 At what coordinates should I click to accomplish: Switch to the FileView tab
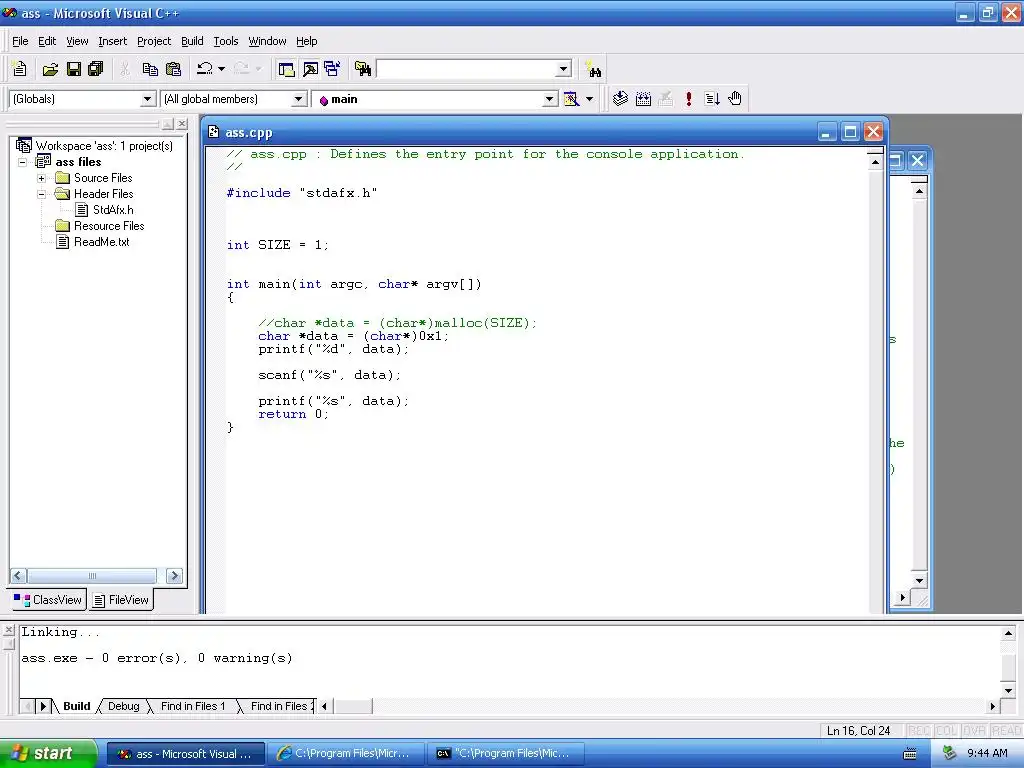121,600
